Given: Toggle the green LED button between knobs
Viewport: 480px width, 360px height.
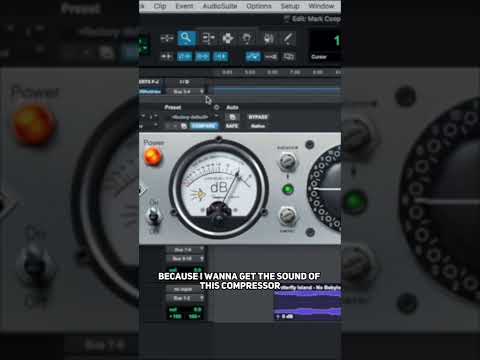Looking at the screenshot, I should (x=288, y=189).
